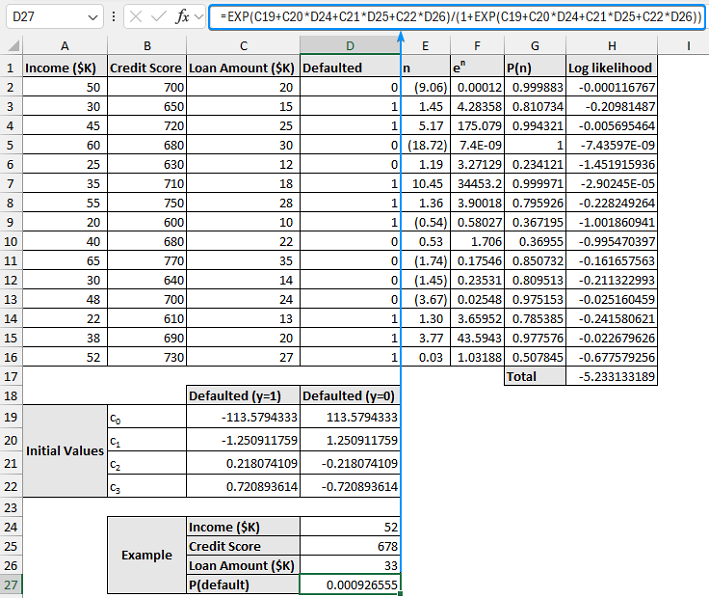Select column D header

(349, 46)
